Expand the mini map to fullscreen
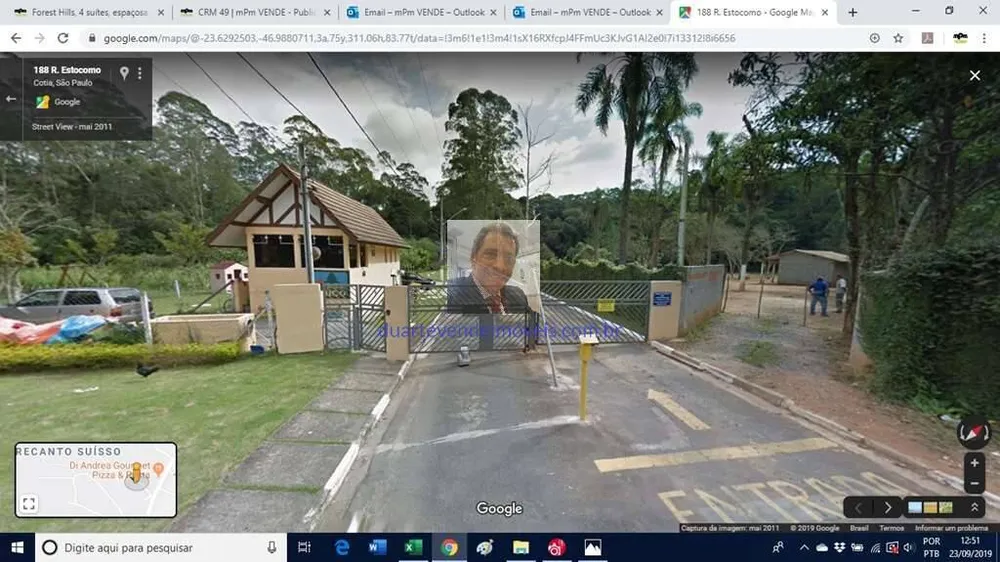The image size is (1000, 562). [x=29, y=504]
